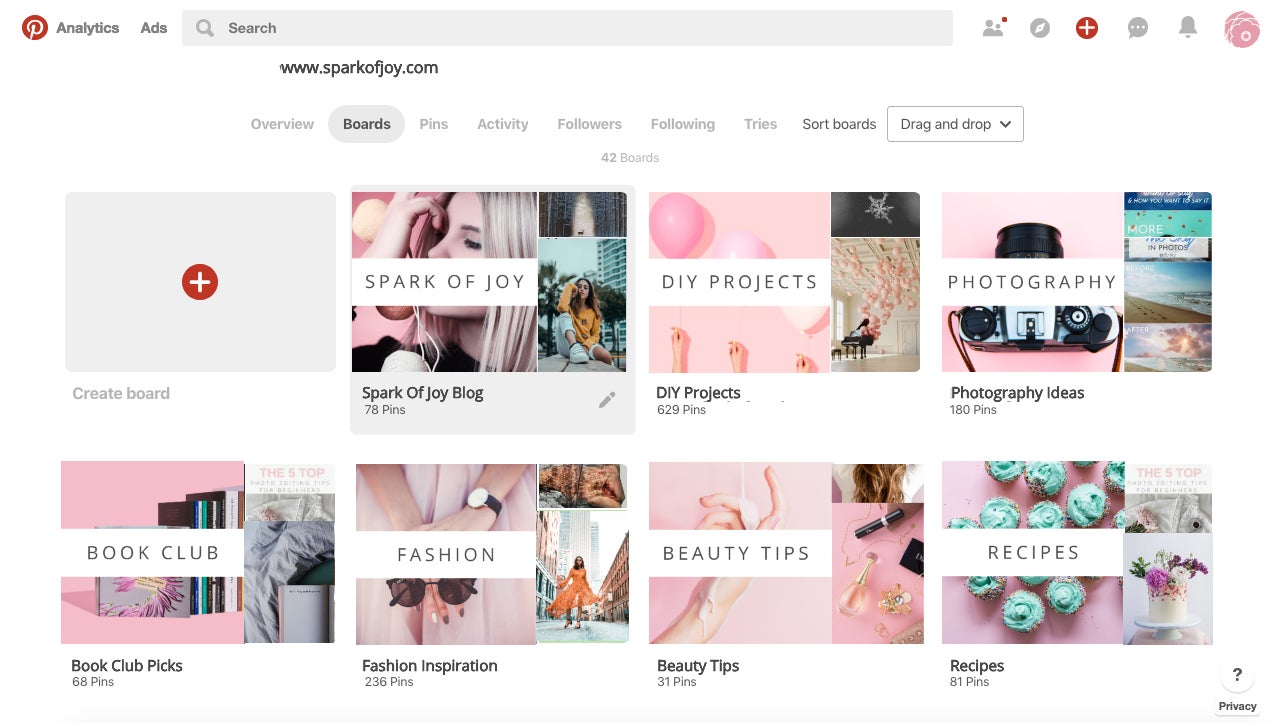The image size is (1278, 723).
Task: Edit the Spark Of Joy Blog board
Action: tap(607, 399)
